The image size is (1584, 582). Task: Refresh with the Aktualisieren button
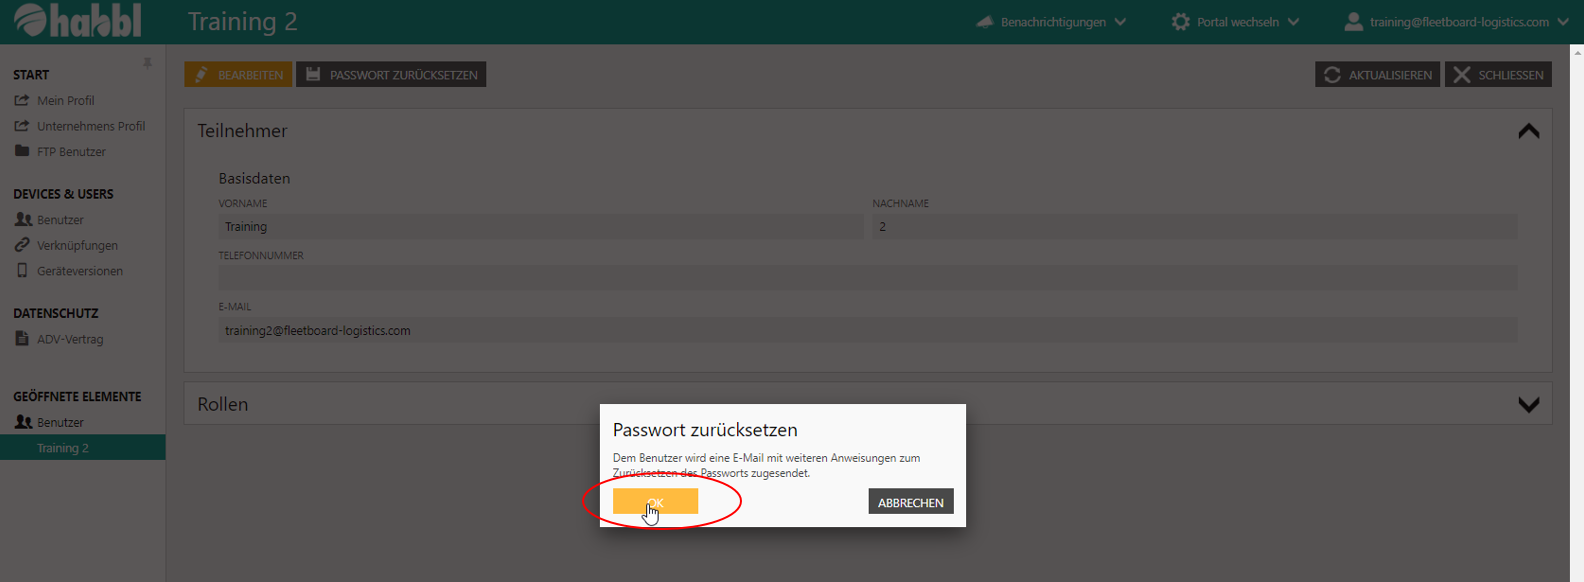point(1377,75)
